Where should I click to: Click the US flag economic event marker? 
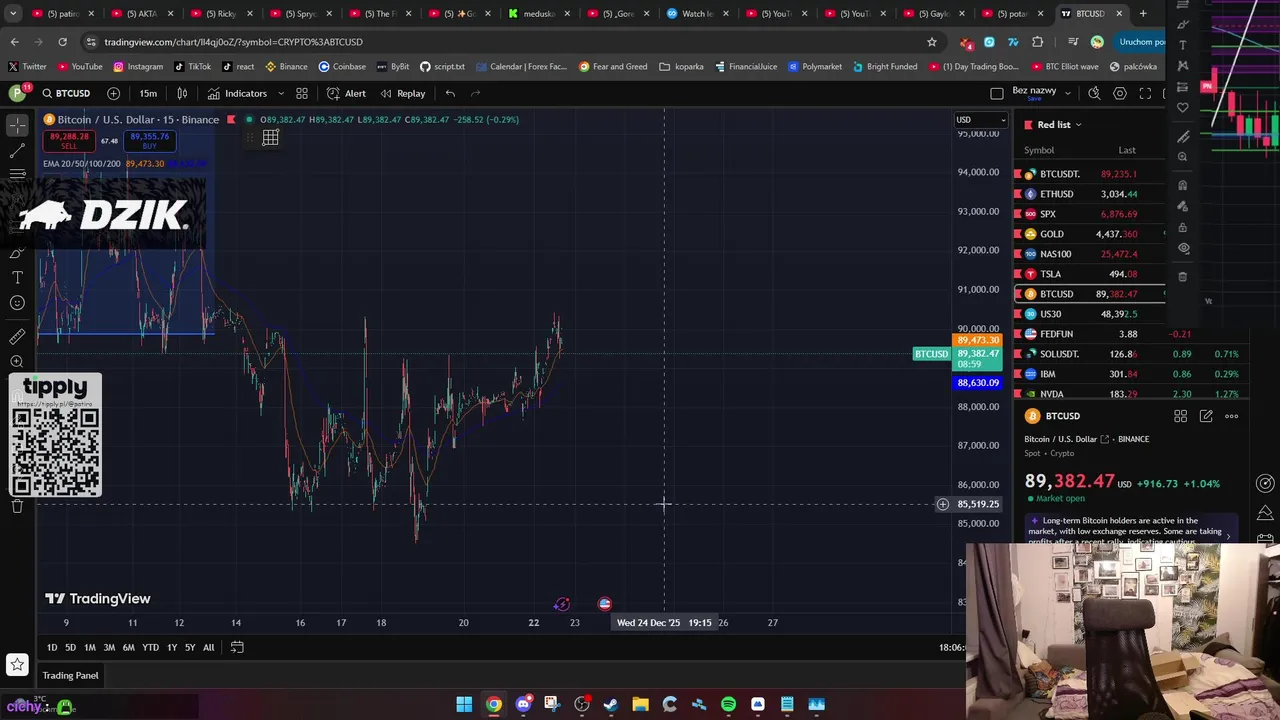pyautogui.click(x=604, y=604)
